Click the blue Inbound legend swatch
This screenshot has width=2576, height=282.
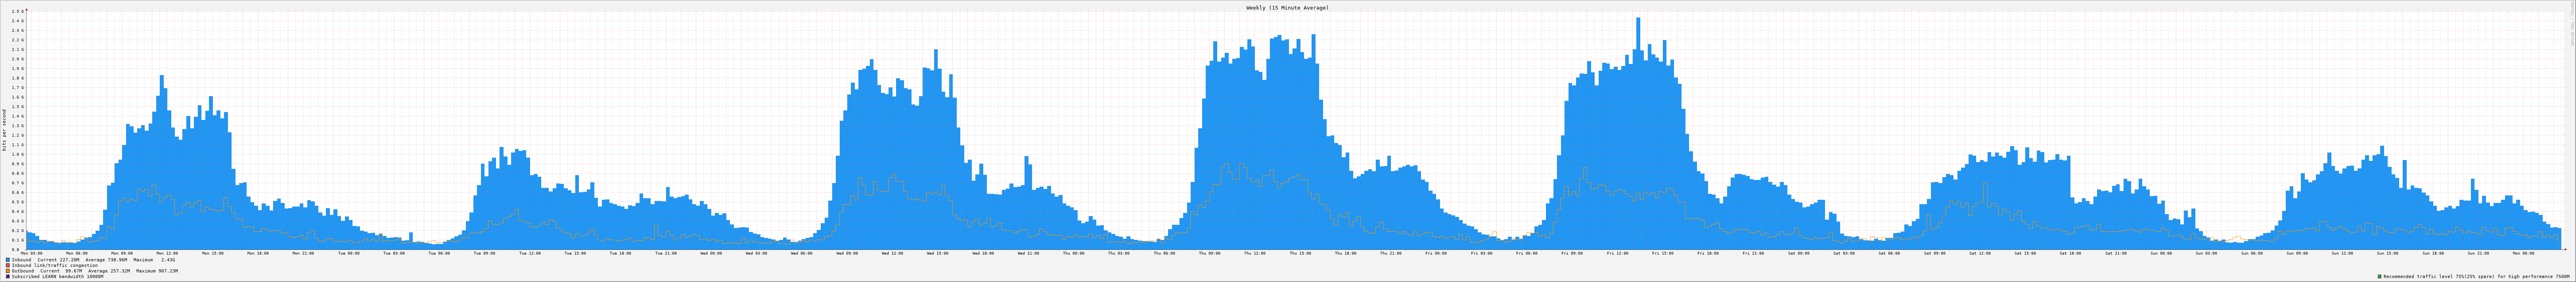coord(8,260)
